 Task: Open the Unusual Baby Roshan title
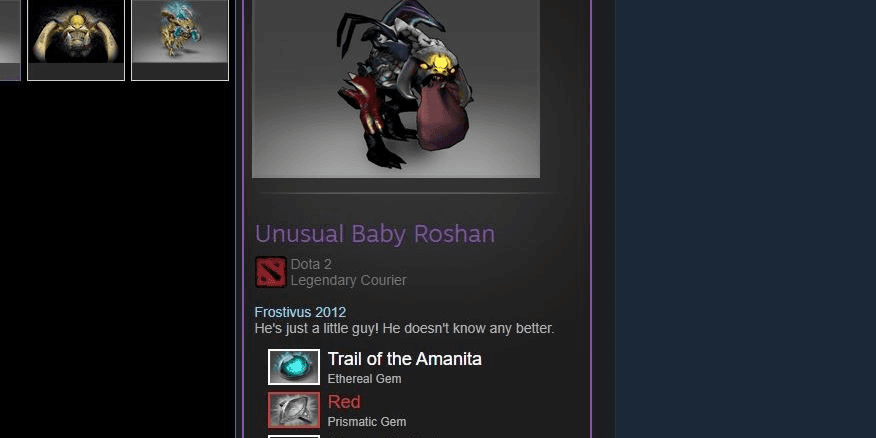pos(375,234)
